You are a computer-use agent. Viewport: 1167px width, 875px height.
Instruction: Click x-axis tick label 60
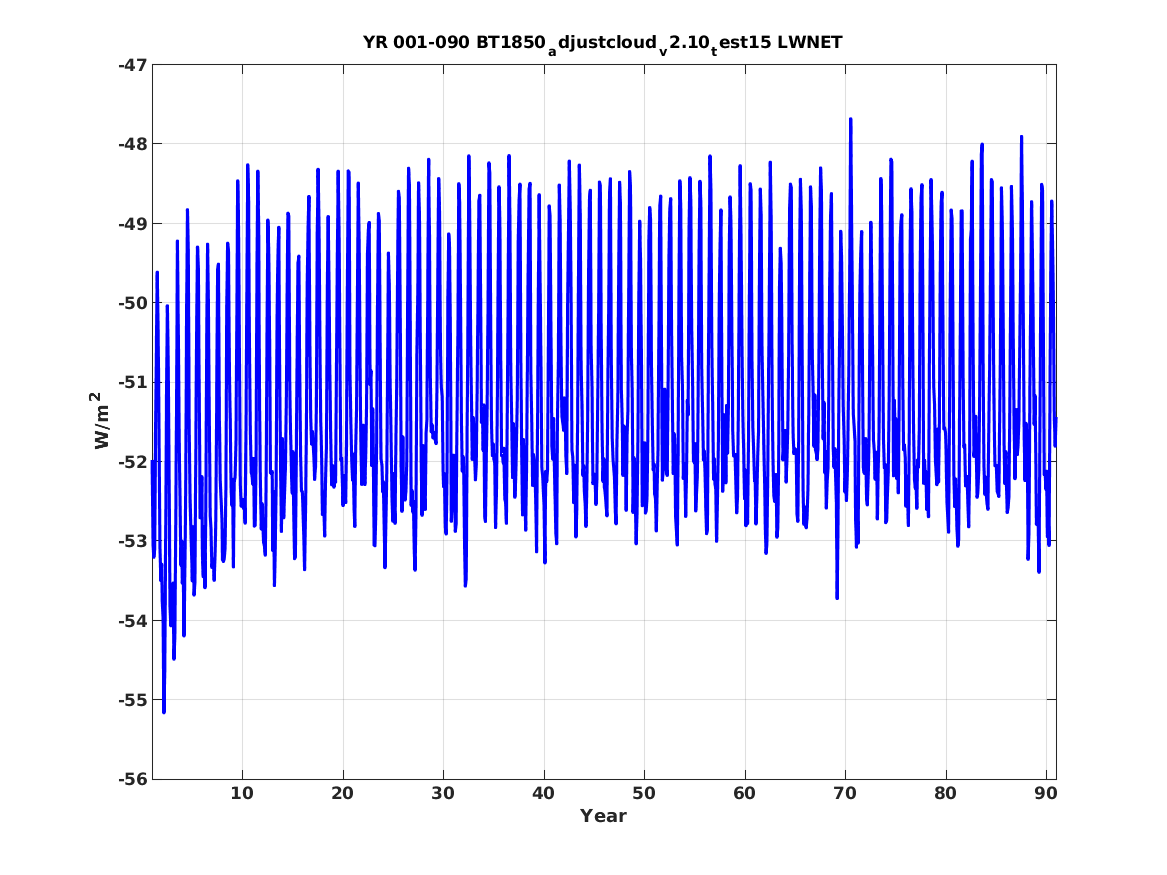(x=744, y=793)
